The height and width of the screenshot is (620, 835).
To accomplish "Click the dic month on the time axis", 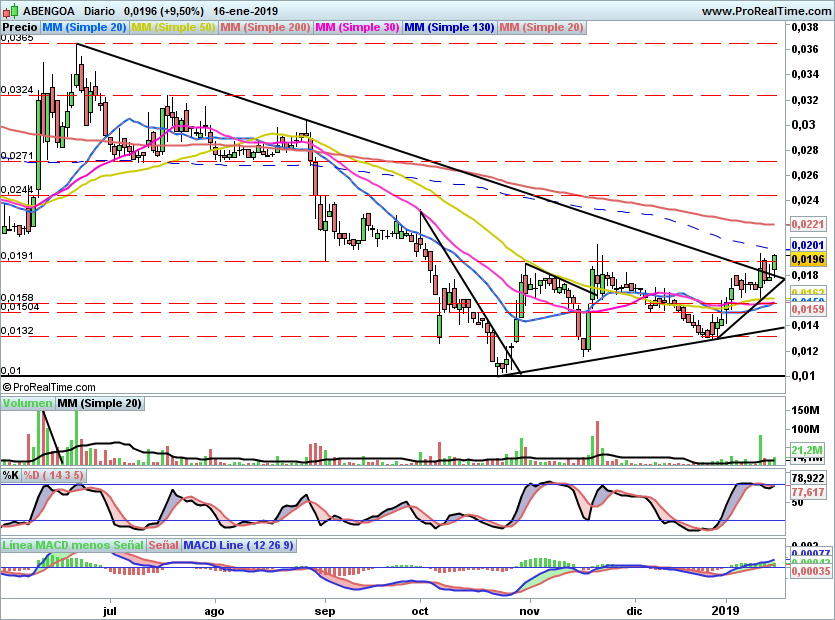I will tap(634, 611).
